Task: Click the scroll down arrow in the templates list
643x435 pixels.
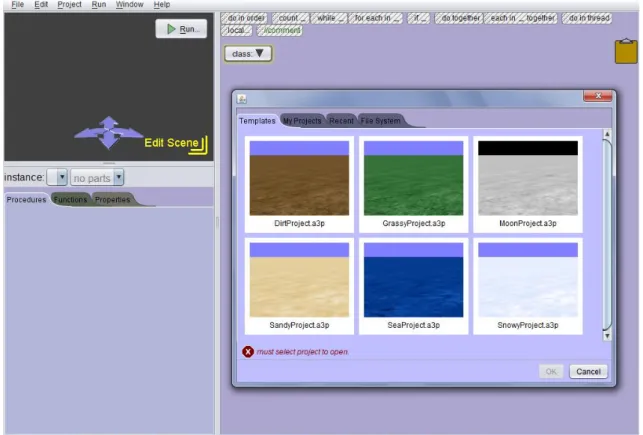Action: coord(607,336)
